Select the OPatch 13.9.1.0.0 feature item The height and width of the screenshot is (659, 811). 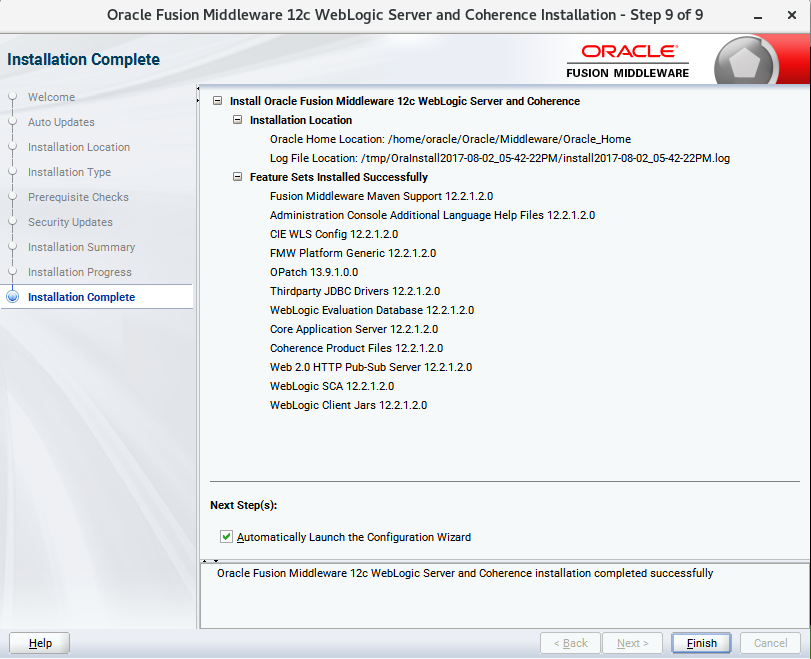[x=313, y=272]
